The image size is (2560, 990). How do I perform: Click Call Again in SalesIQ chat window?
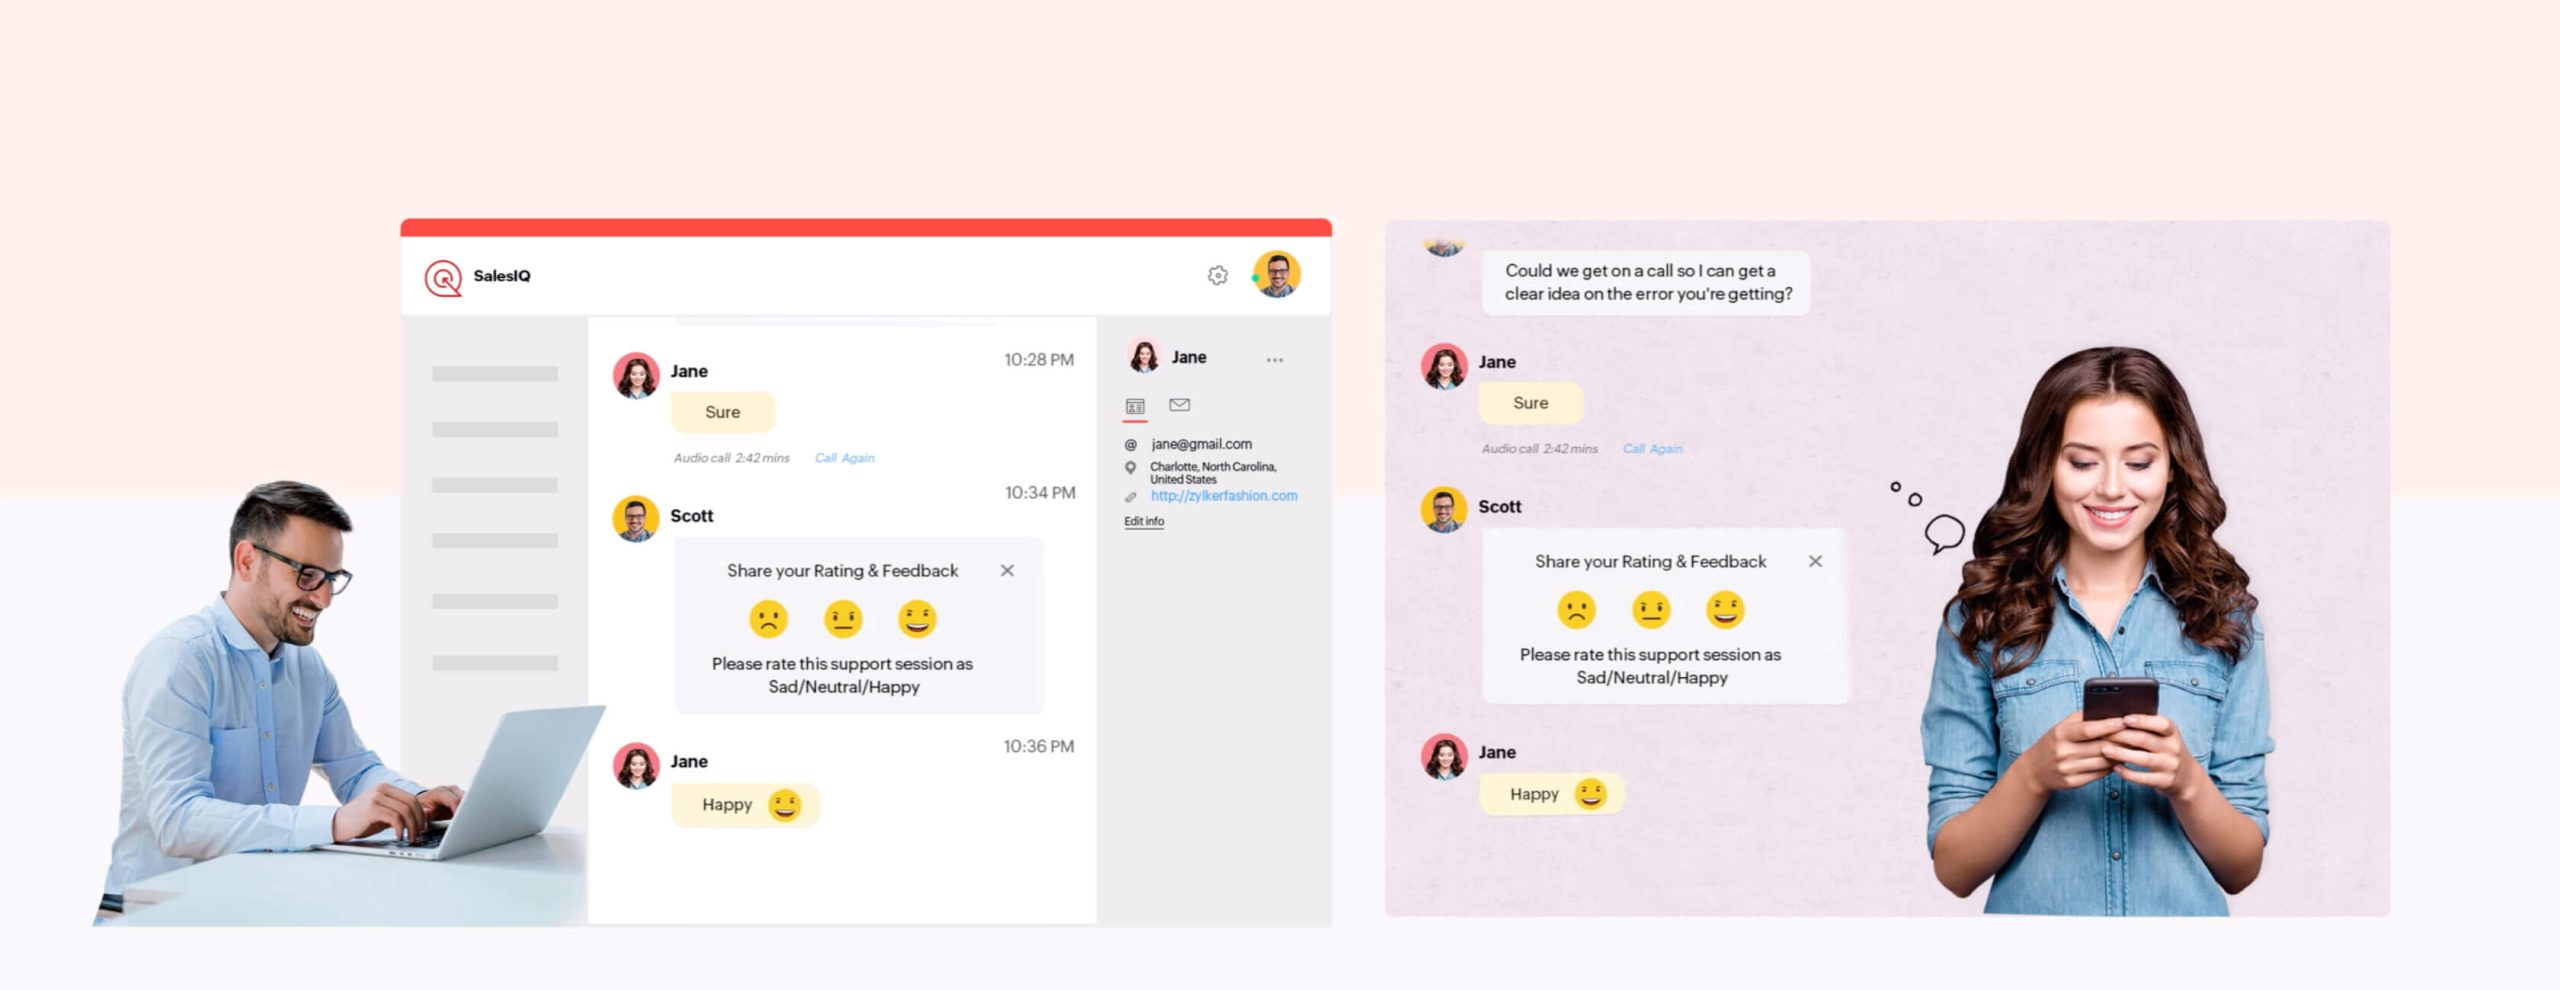(x=844, y=458)
